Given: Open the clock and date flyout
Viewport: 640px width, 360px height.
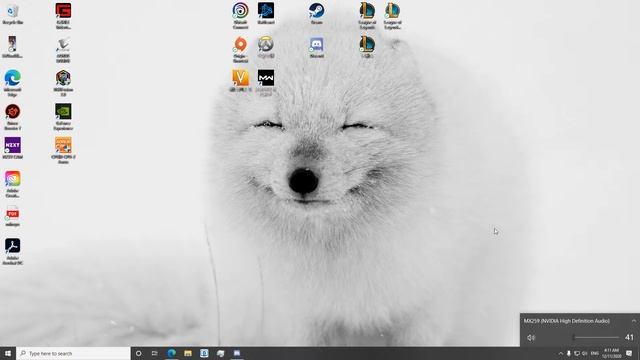Looking at the screenshot, I should tap(611, 353).
